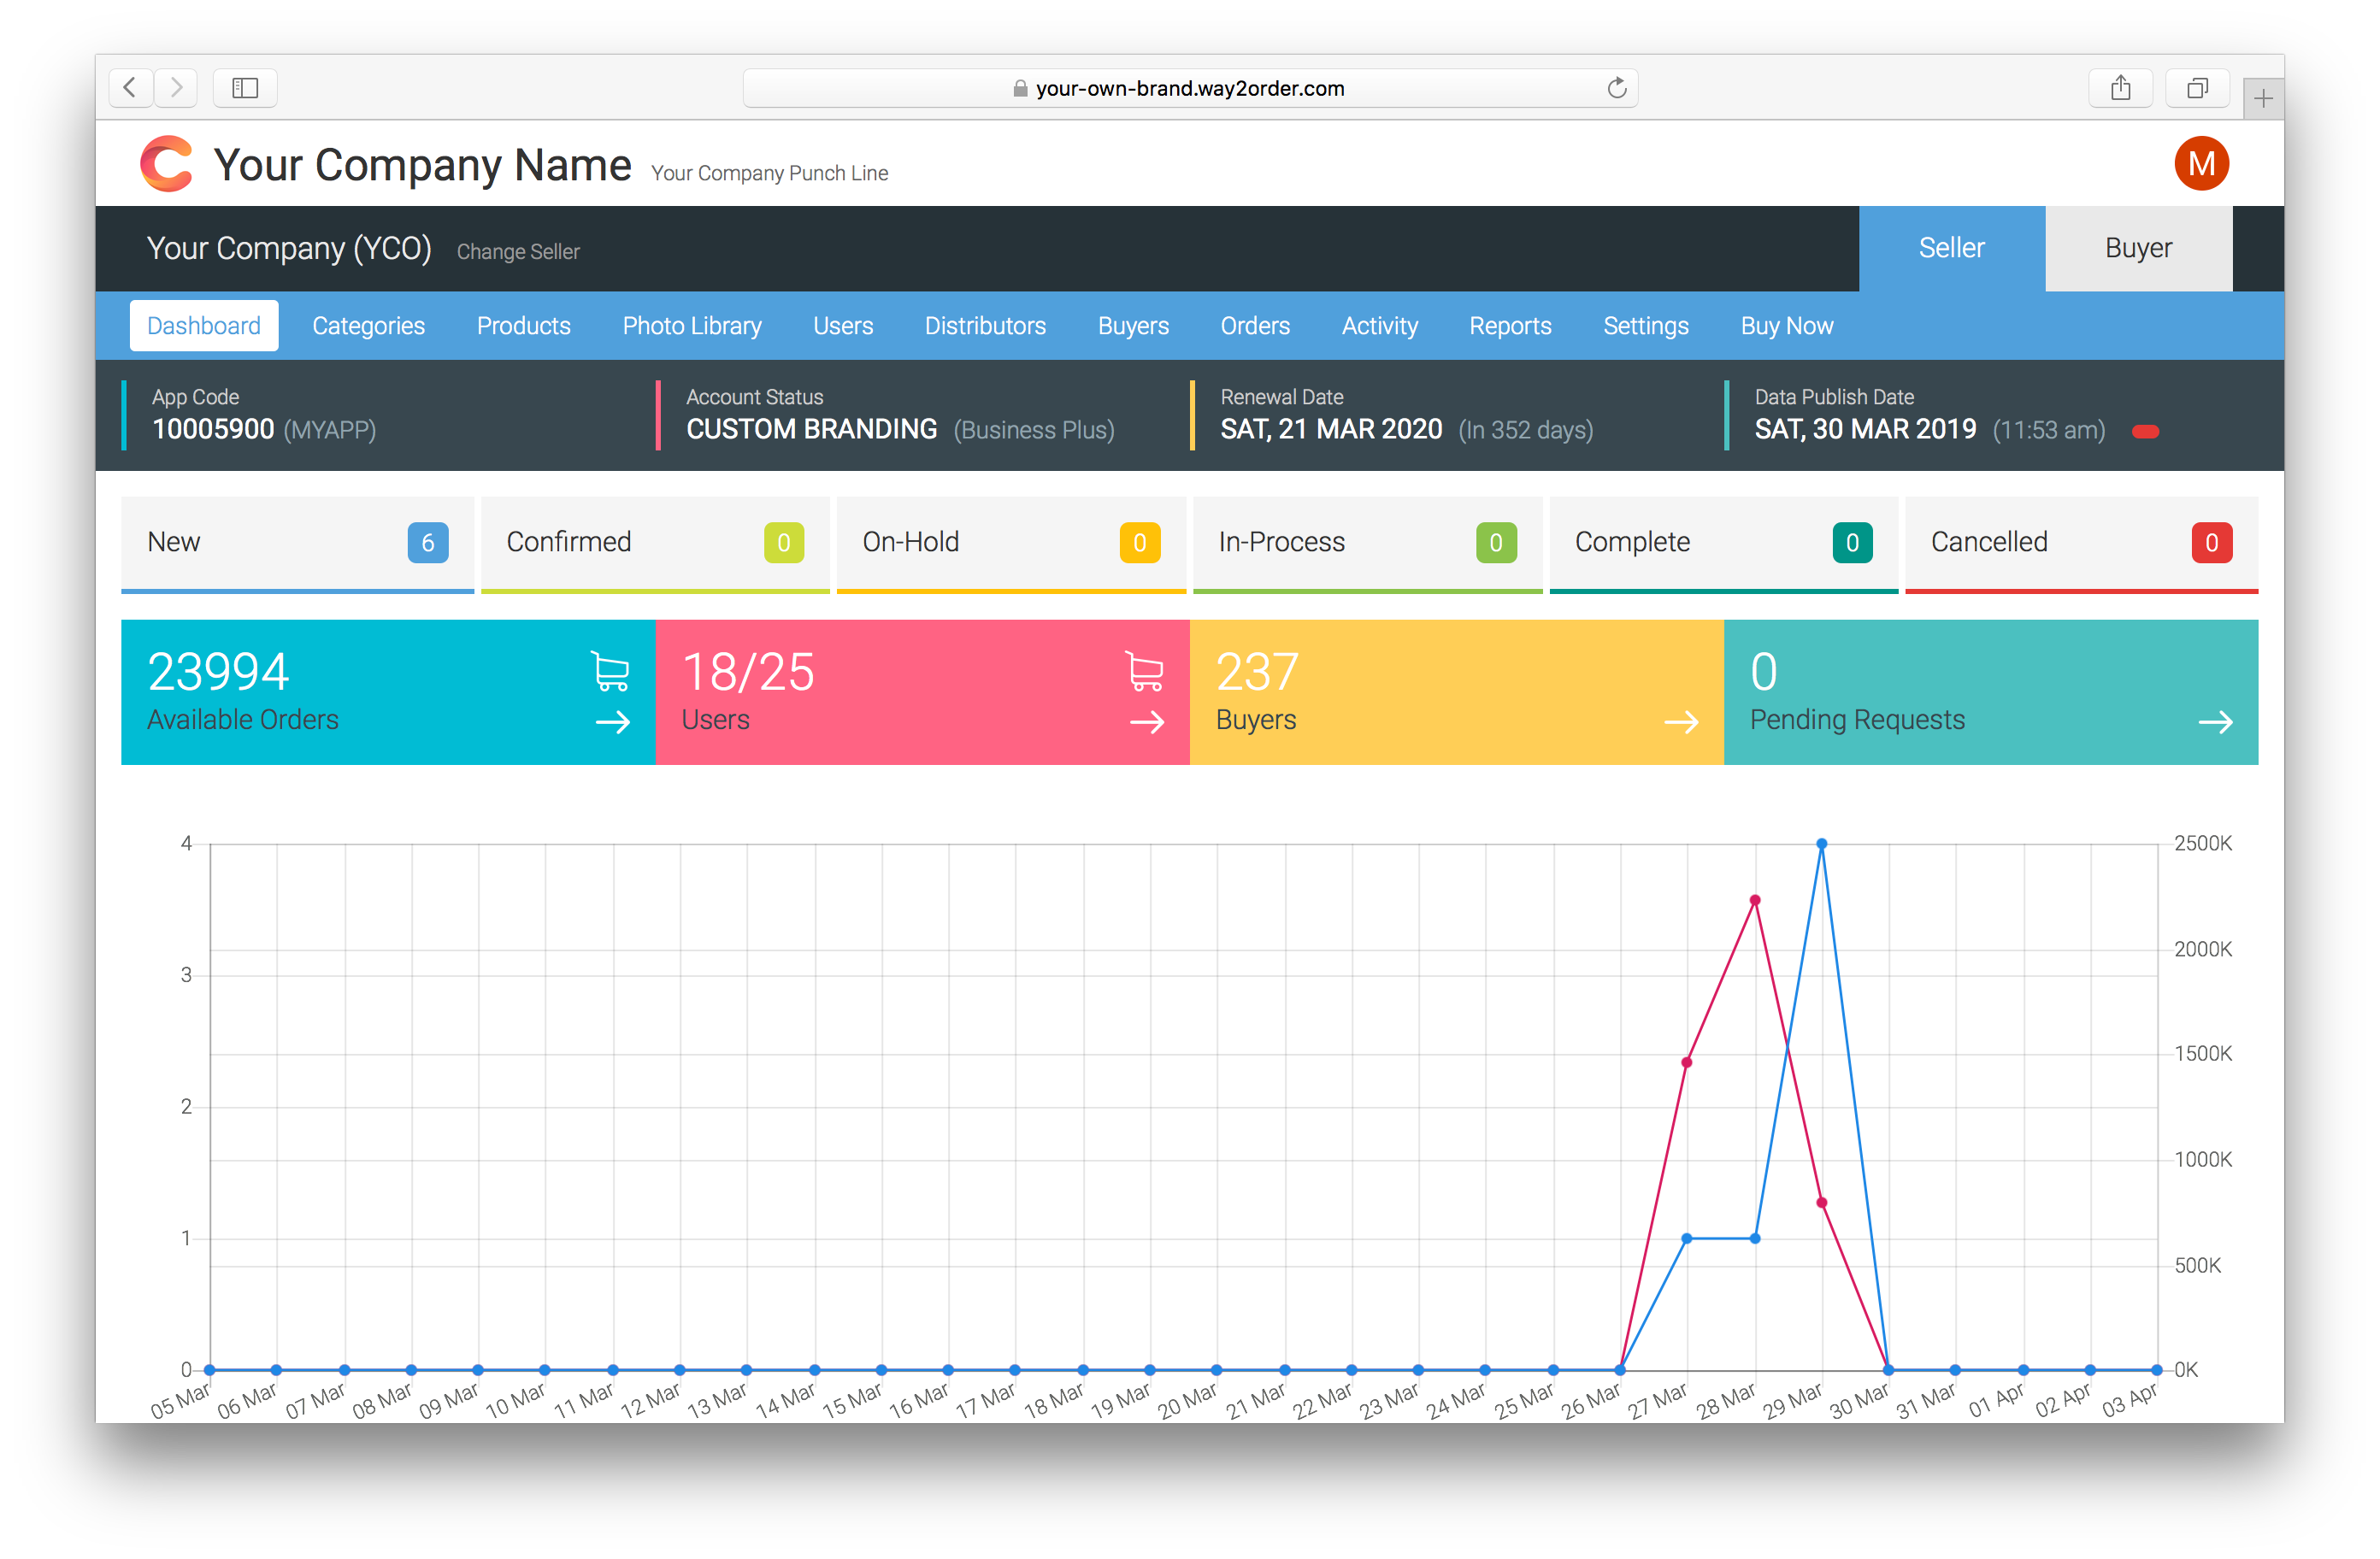2380x1559 pixels.
Task: Select the Dashboard tab
Action: (x=202, y=326)
